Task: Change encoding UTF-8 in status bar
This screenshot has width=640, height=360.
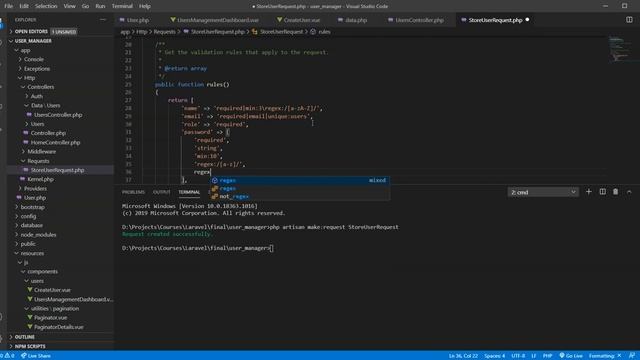Action: (518, 356)
